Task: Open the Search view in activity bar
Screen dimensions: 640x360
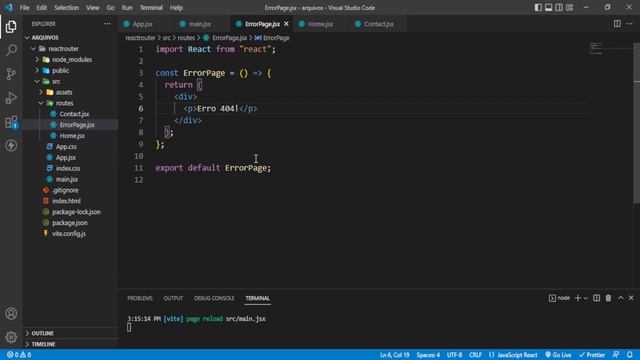Action: (11, 50)
